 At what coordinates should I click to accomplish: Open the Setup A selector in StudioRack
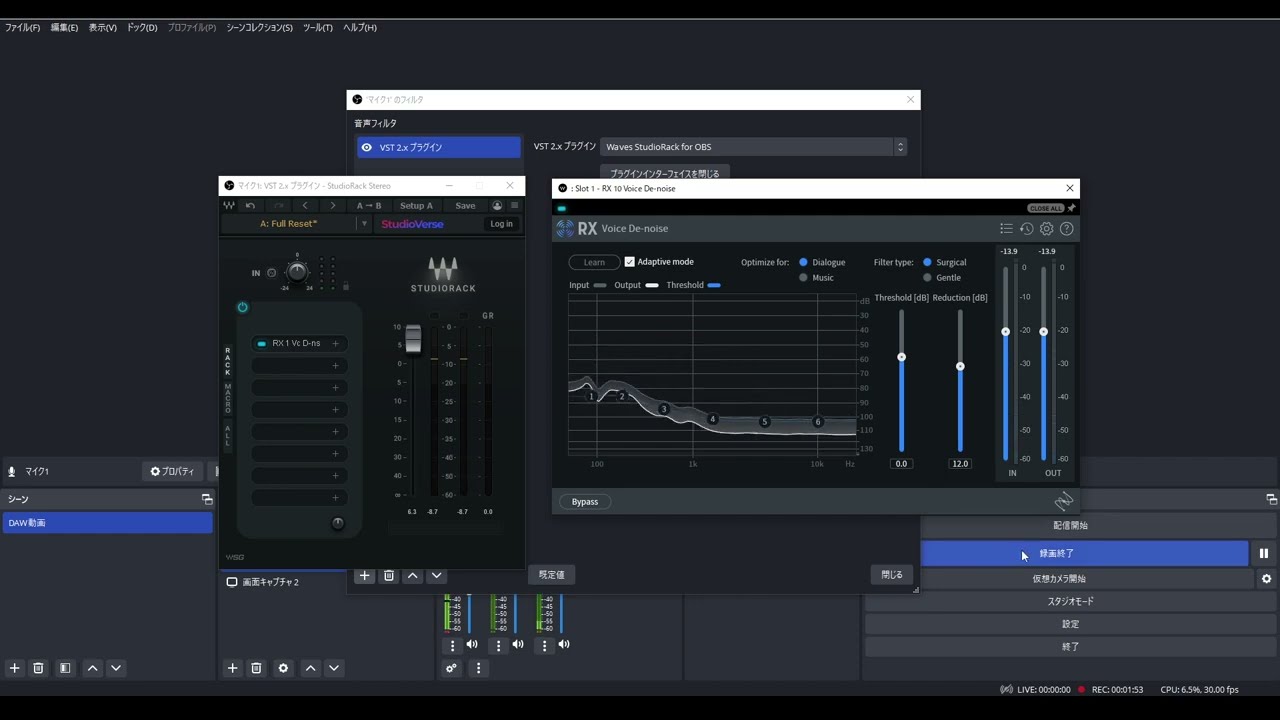click(416, 206)
